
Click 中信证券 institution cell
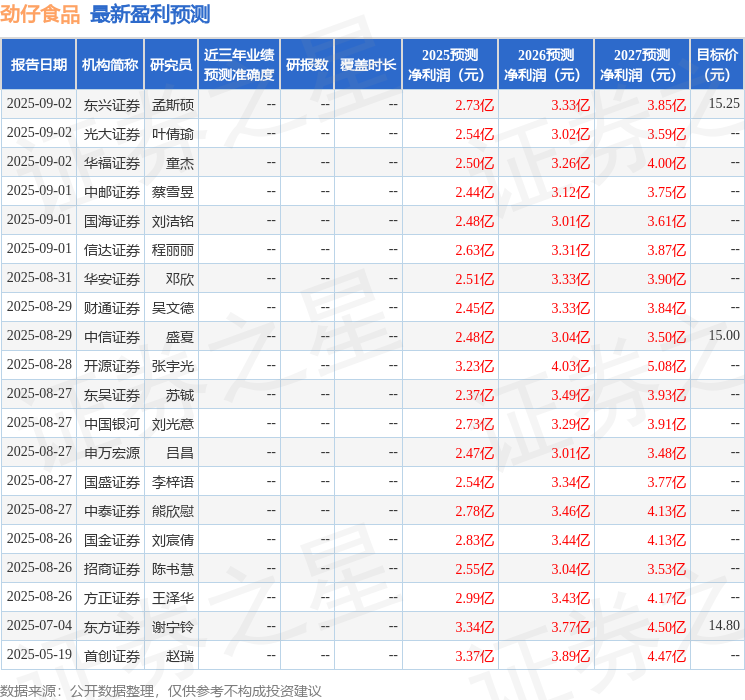(x=112, y=337)
